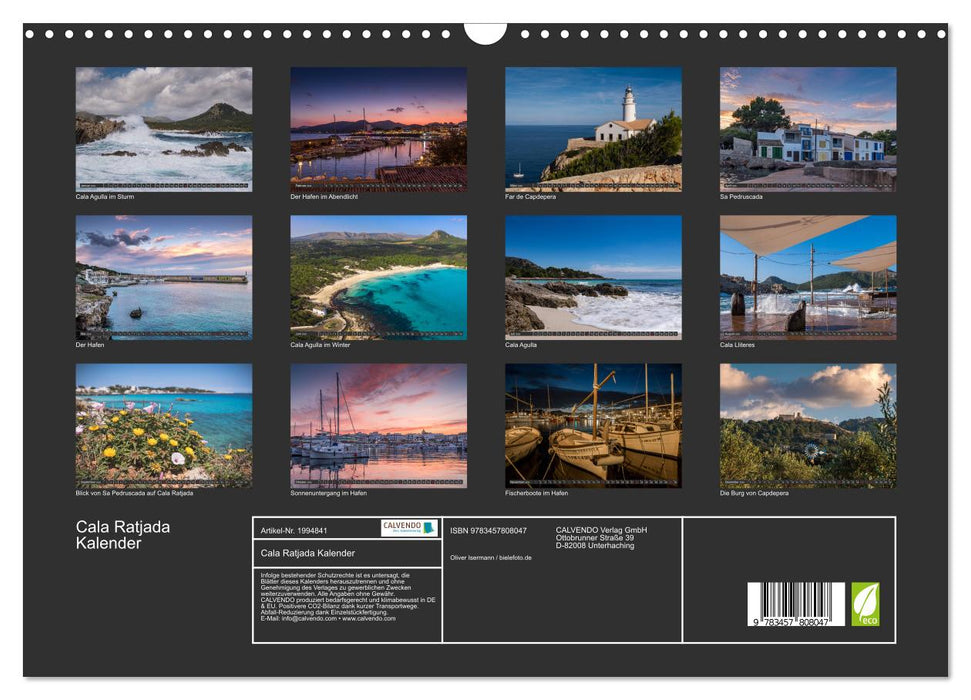971x700 pixels.
Task: Select the Cala Agulla im Sturm photo
Action: [164, 130]
